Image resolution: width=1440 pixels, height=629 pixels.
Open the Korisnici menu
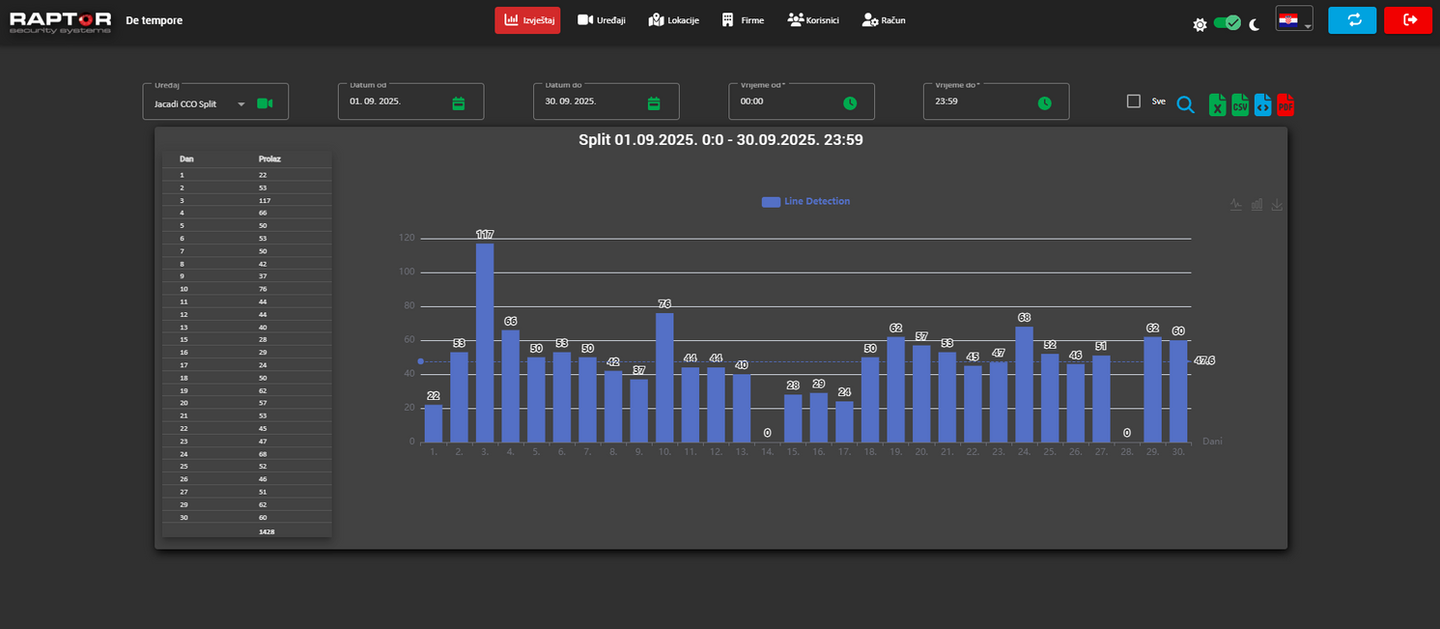click(x=813, y=20)
